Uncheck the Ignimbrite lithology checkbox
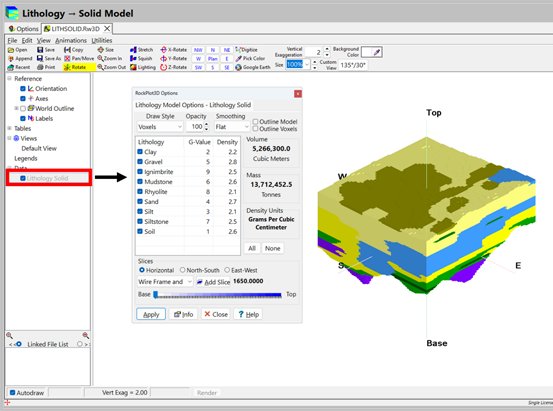This screenshot has width=553, height=411. 140,172
